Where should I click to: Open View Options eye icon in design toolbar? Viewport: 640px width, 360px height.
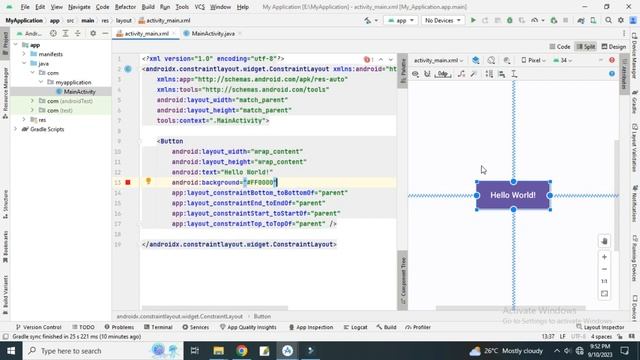point(415,74)
